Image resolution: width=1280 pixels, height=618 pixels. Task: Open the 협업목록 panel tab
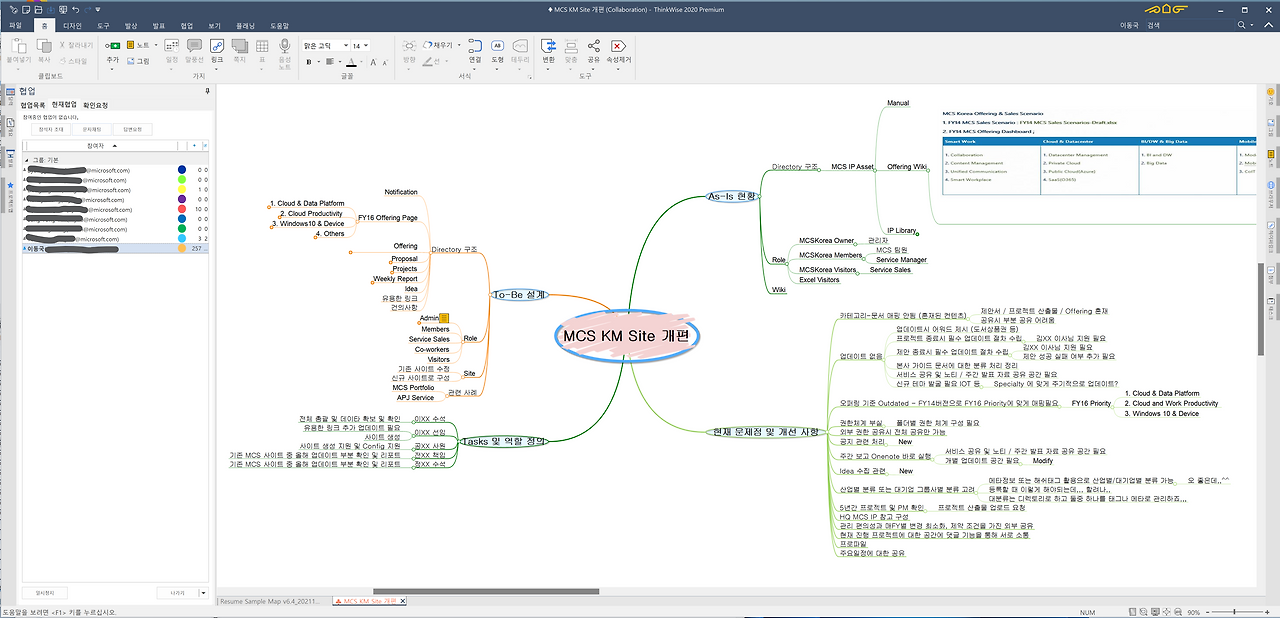pyautogui.click(x=33, y=105)
